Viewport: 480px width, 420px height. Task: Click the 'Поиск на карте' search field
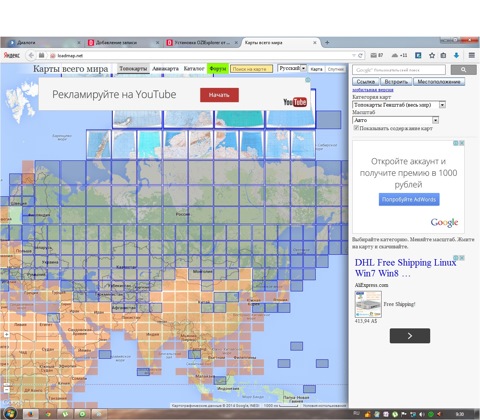251,69
